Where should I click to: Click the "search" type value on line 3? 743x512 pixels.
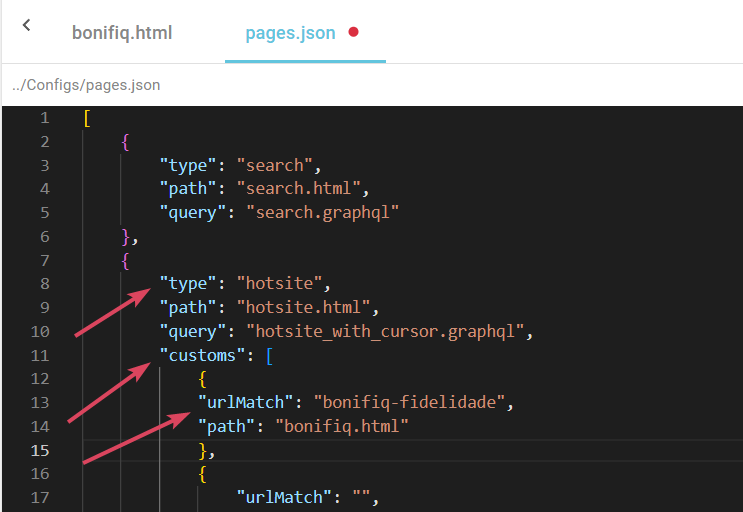(274, 165)
